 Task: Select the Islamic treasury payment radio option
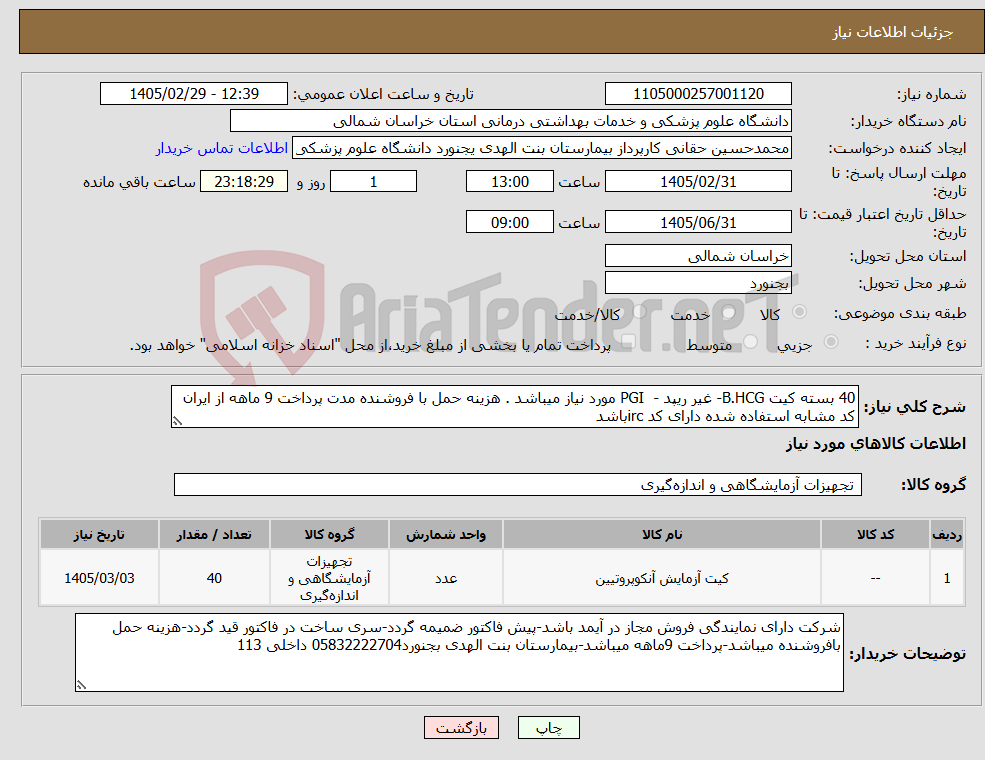click(628, 342)
